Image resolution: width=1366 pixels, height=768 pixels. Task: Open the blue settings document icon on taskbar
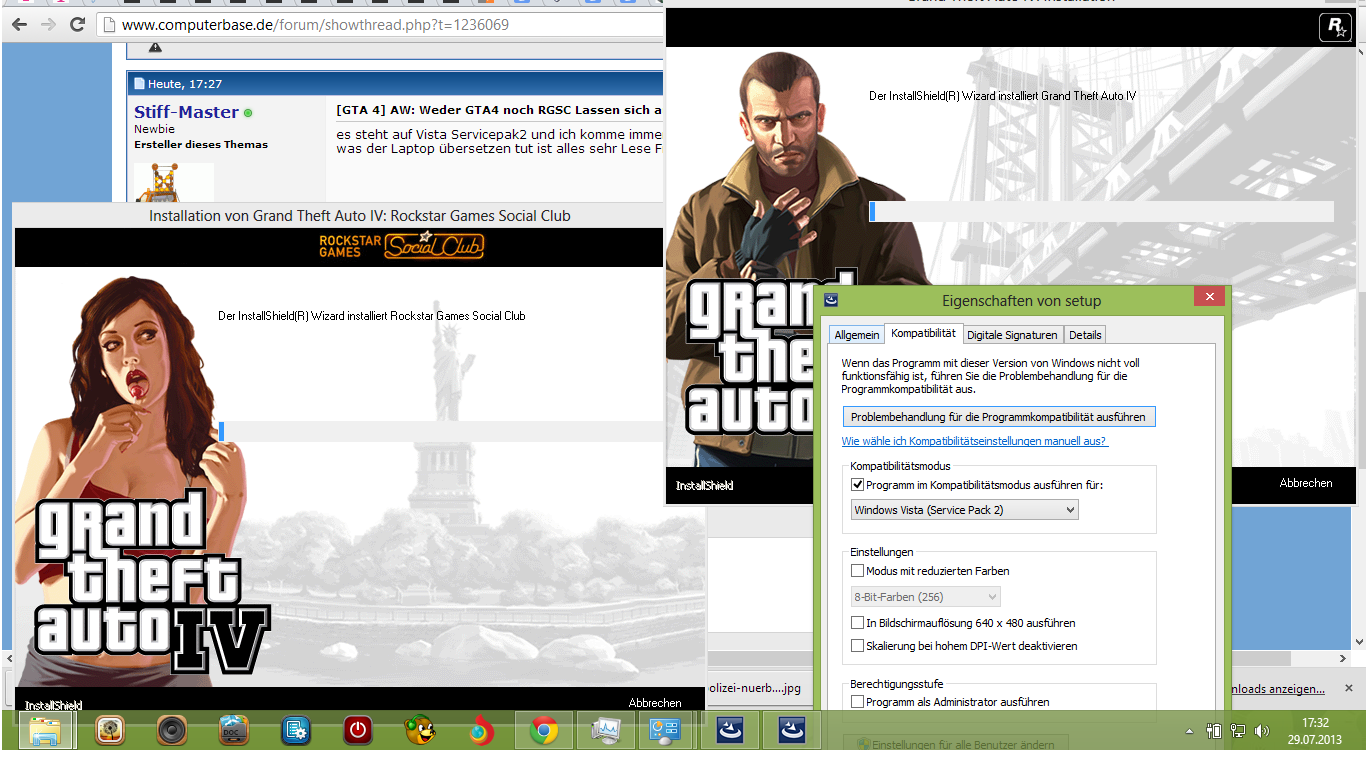[296, 732]
